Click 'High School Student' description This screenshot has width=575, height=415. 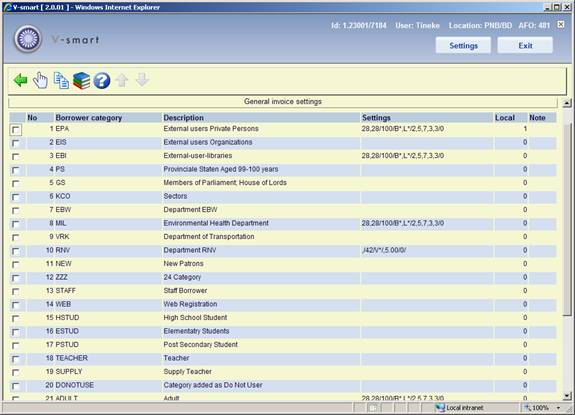click(x=195, y=317)
